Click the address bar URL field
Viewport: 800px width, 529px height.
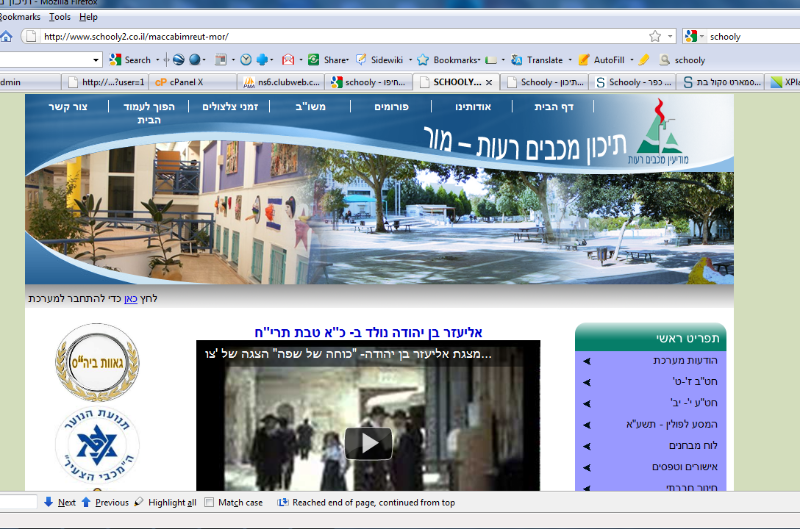[342, 37]
